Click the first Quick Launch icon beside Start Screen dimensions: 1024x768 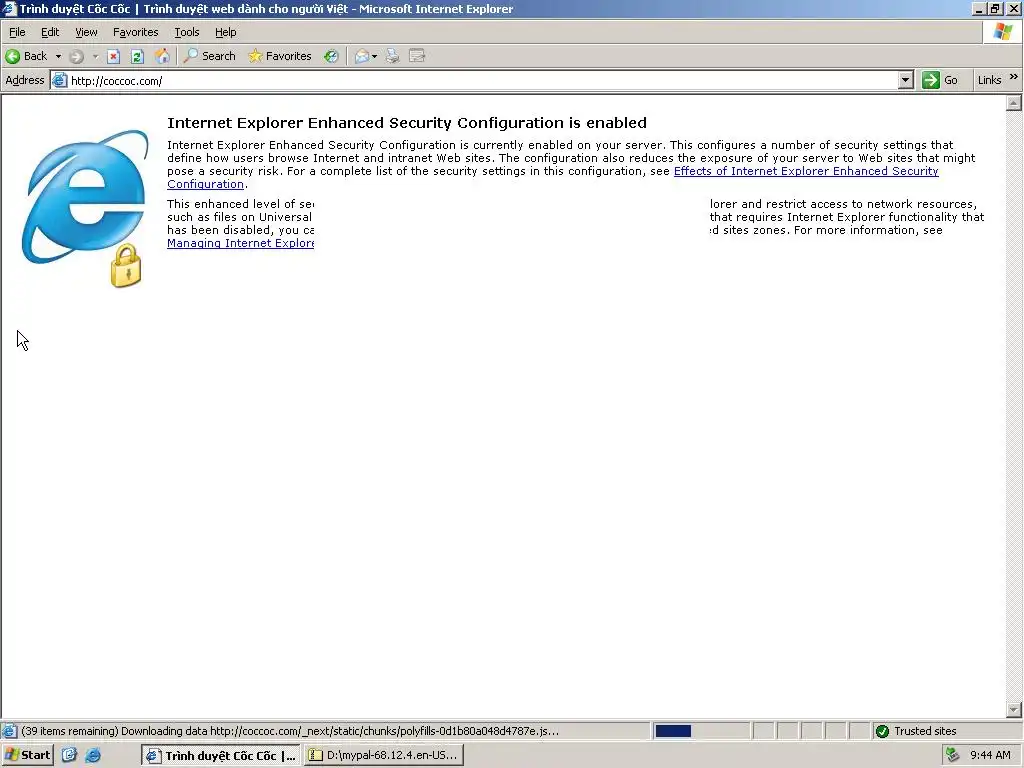(x=69, y=756)
